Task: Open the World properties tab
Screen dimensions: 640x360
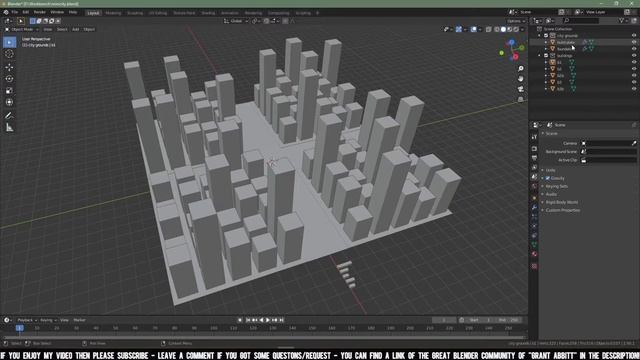Action: click(x=534, y=187)
